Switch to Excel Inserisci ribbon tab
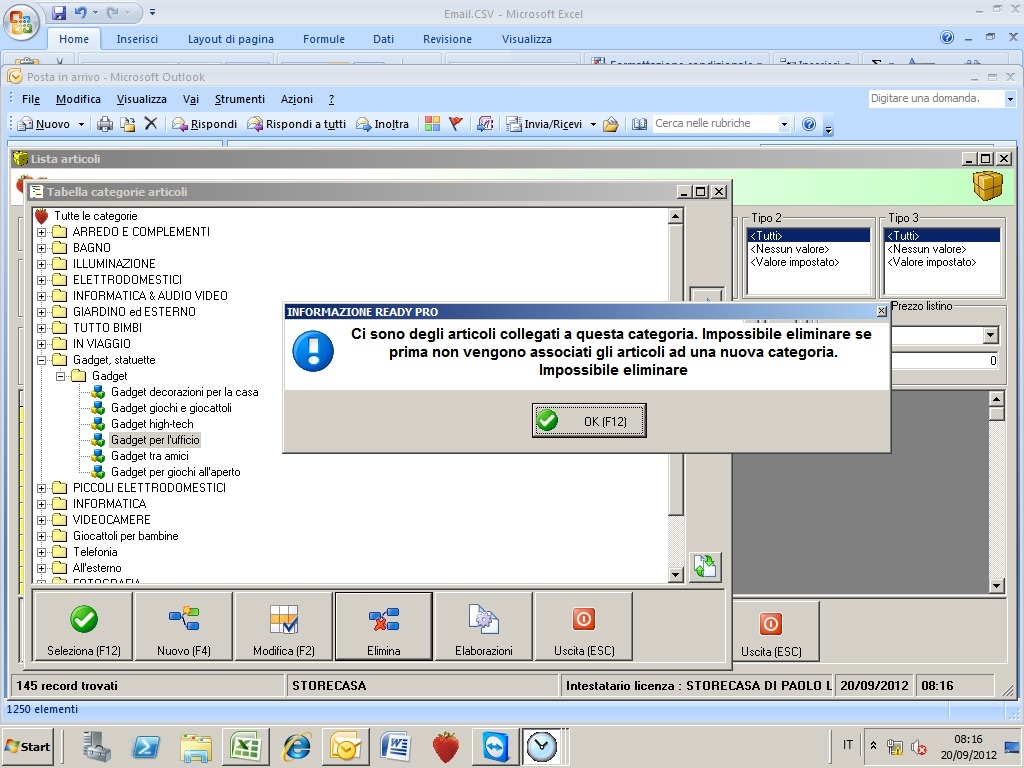This screenshot has width=1024, height=768. point(137,39)
